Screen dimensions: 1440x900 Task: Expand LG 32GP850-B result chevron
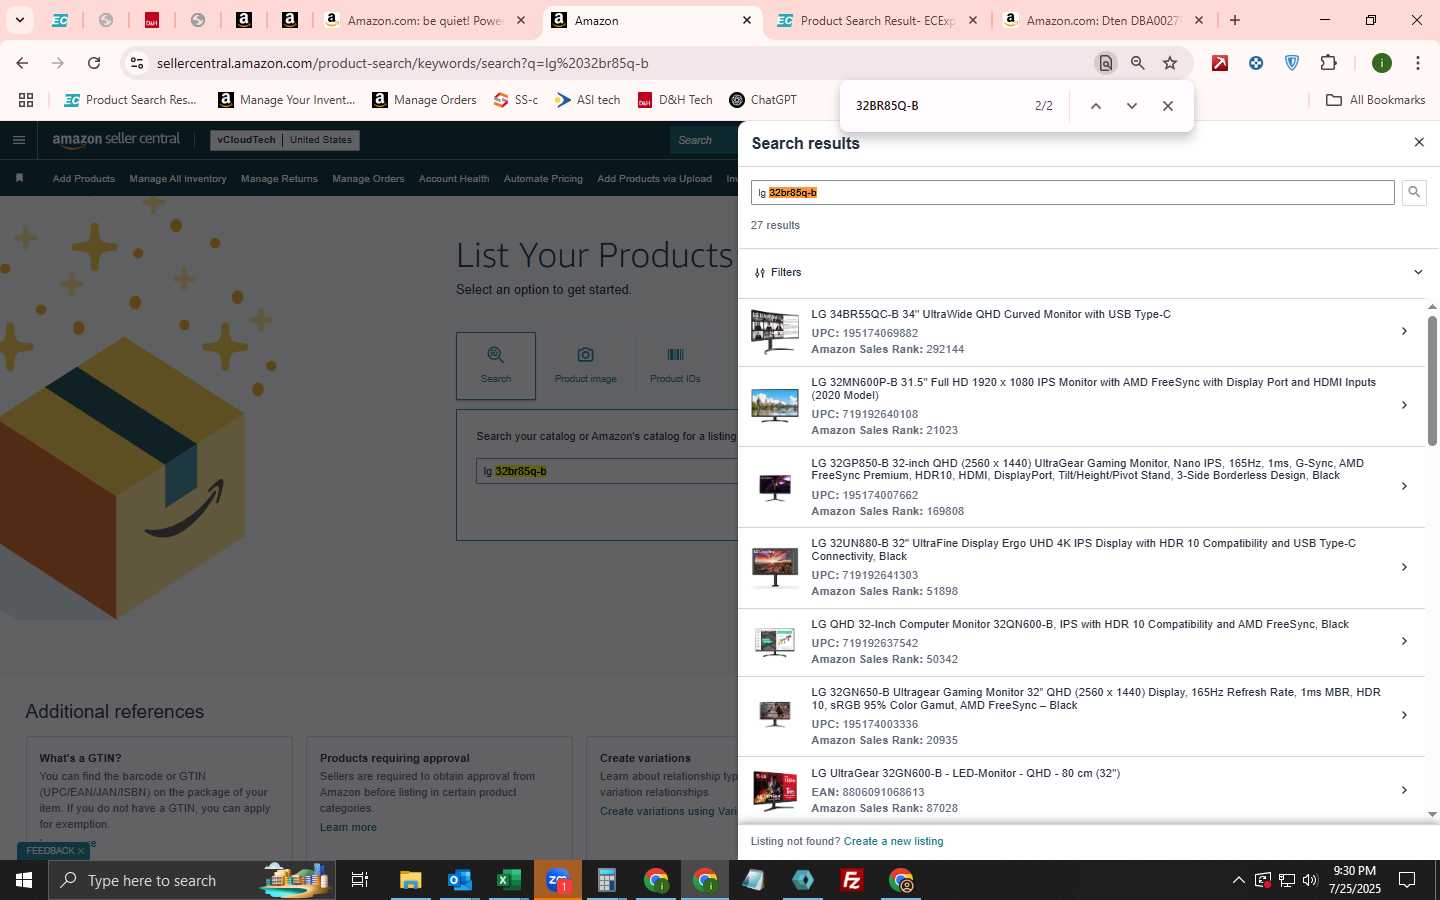(1403, 486)
